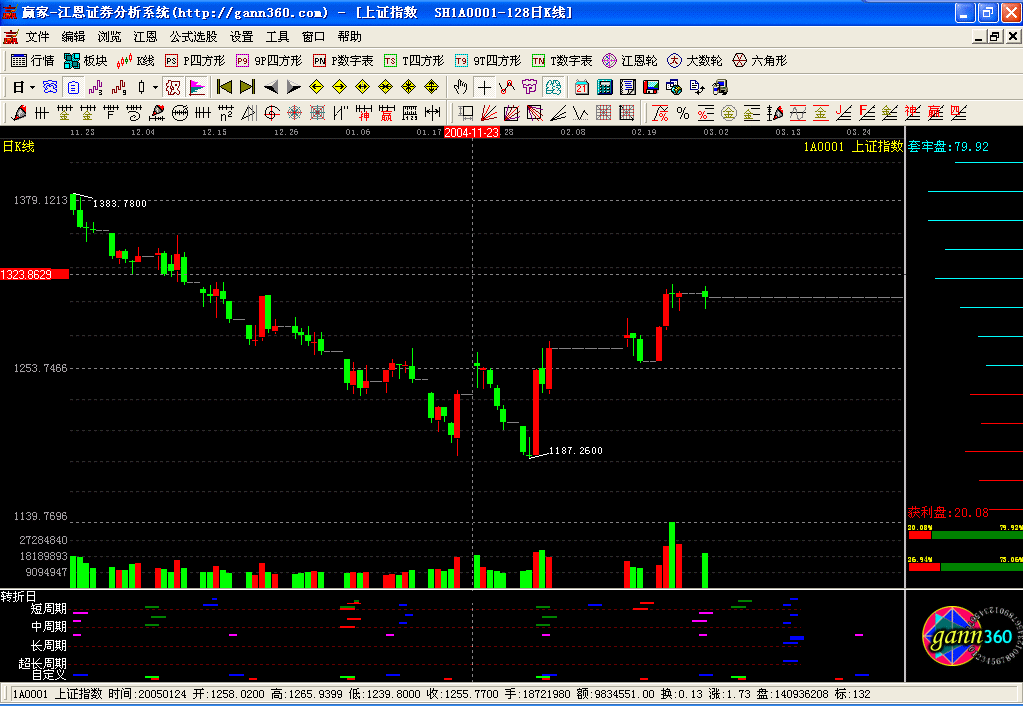Jump to first bar with skip-back arrow

tap(224, 87)
